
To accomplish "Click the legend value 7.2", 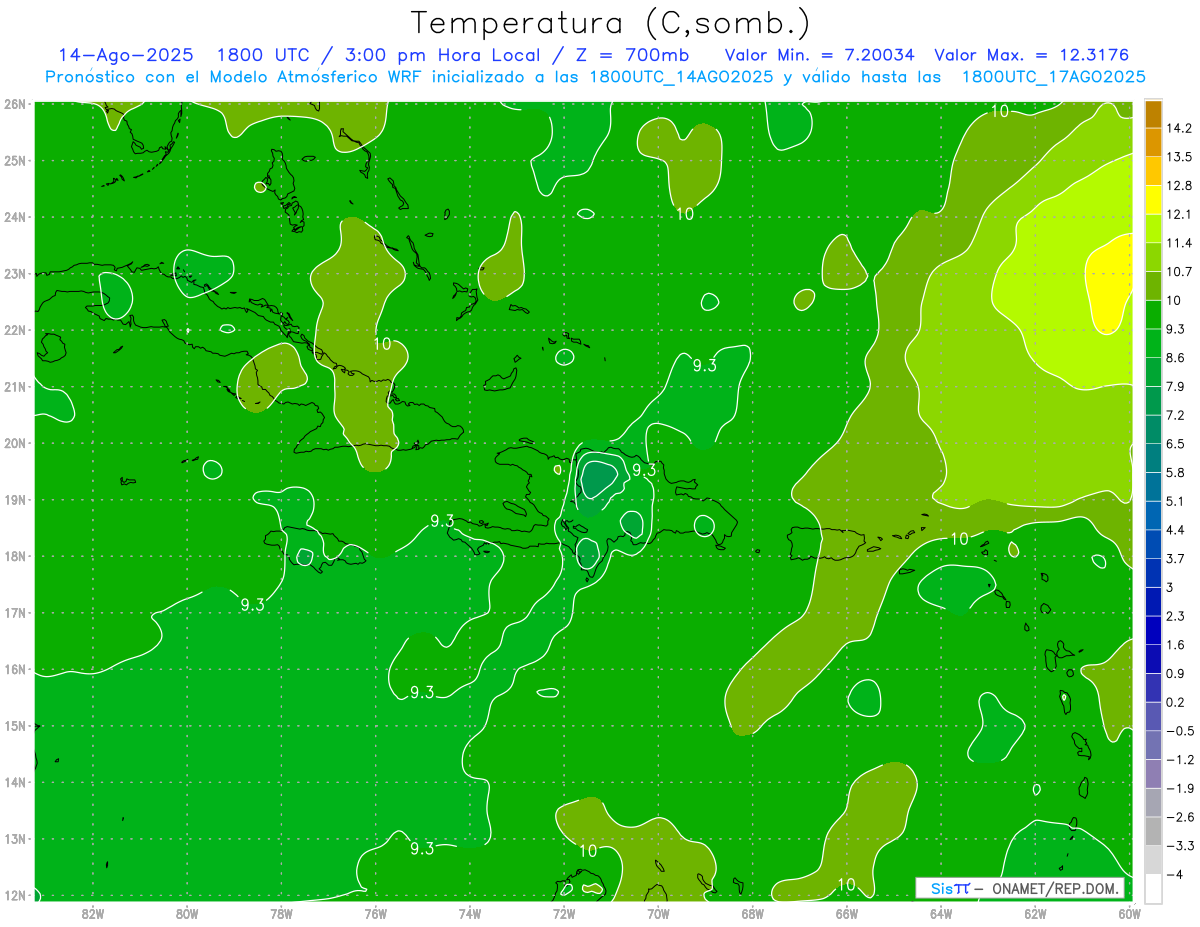I will coord(1175,415).
